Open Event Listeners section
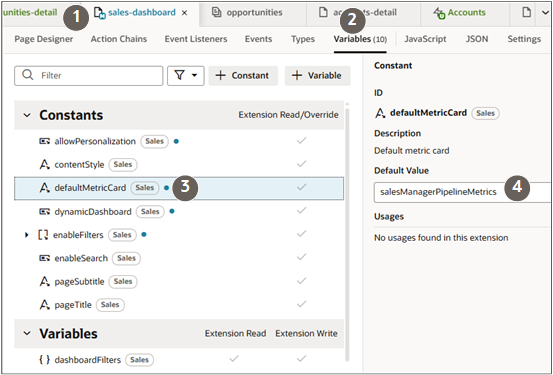 click(x=196, y=39)
